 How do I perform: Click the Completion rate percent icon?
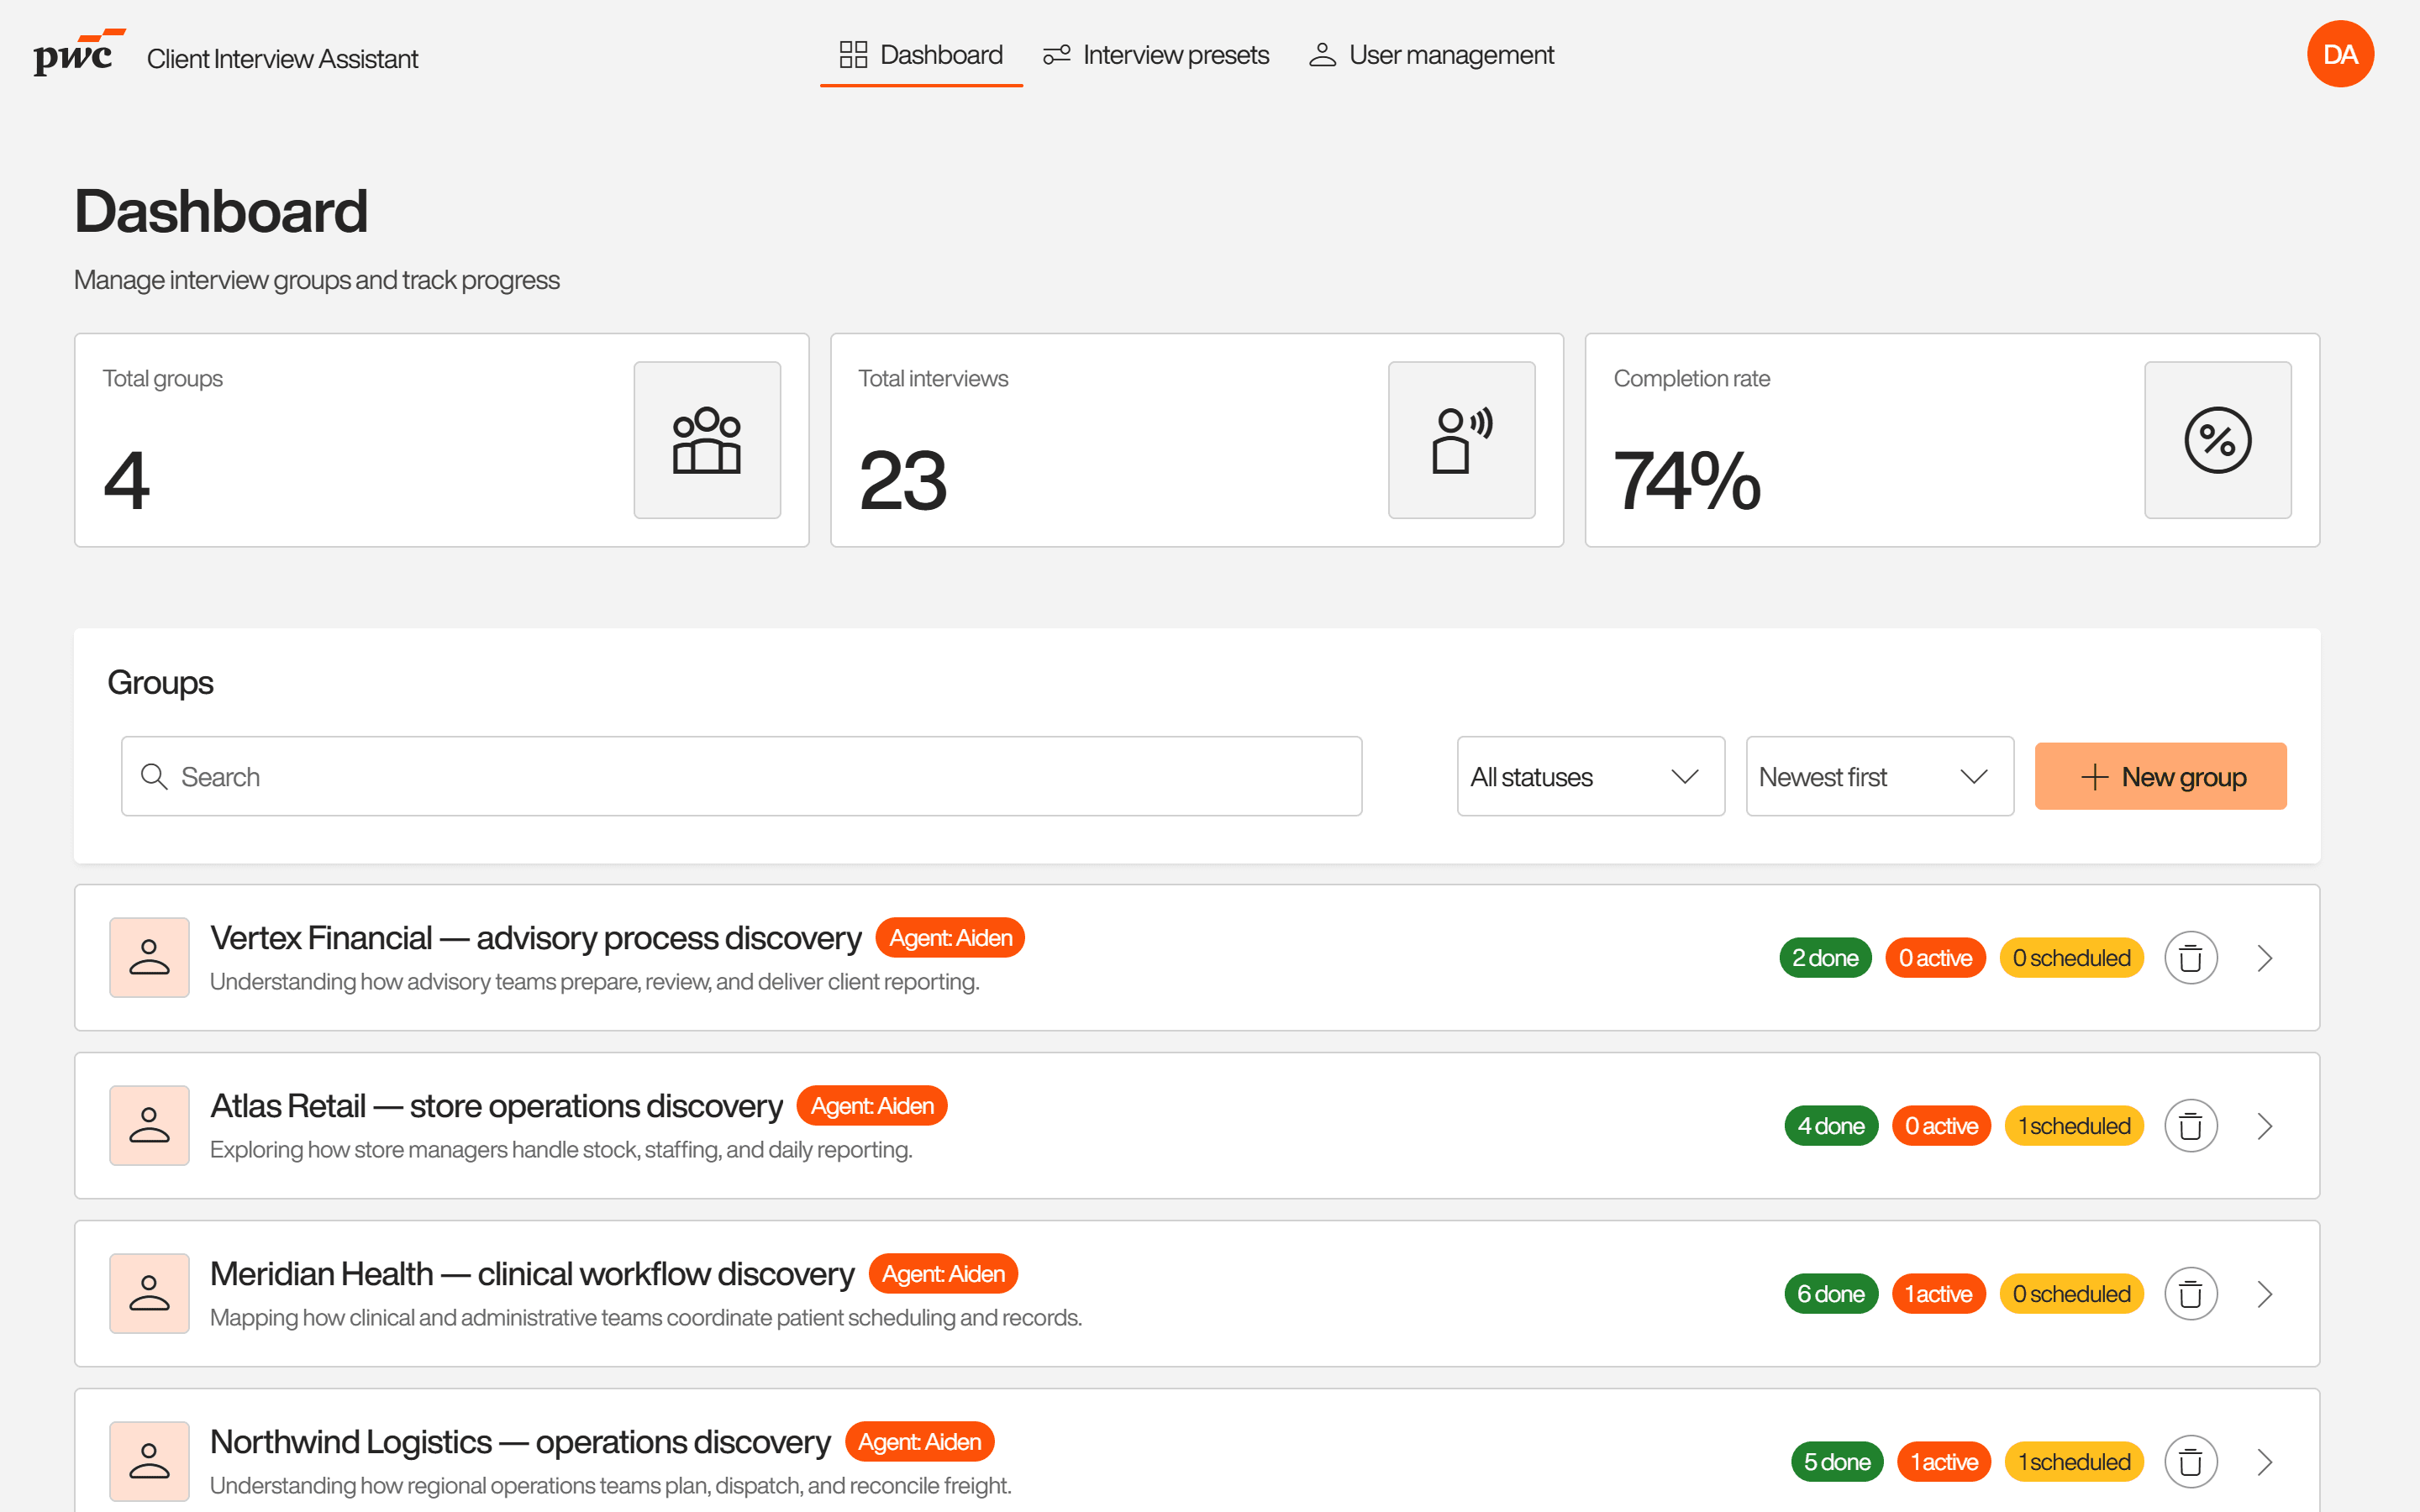(2217, 440)
